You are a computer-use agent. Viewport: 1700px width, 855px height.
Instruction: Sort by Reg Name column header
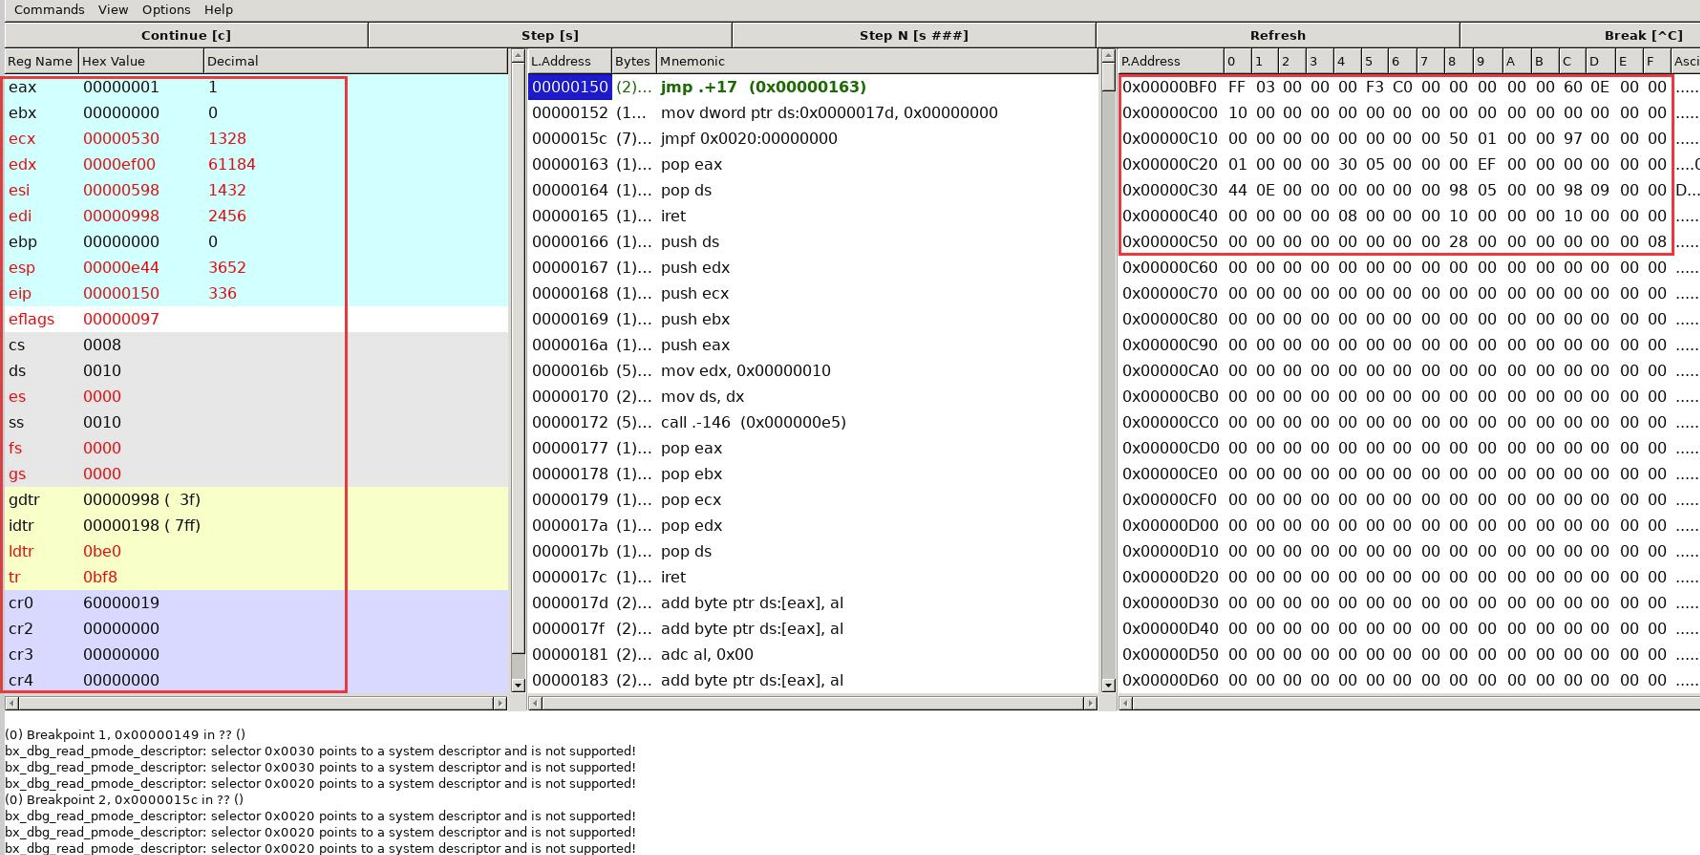tap(41, 61)
